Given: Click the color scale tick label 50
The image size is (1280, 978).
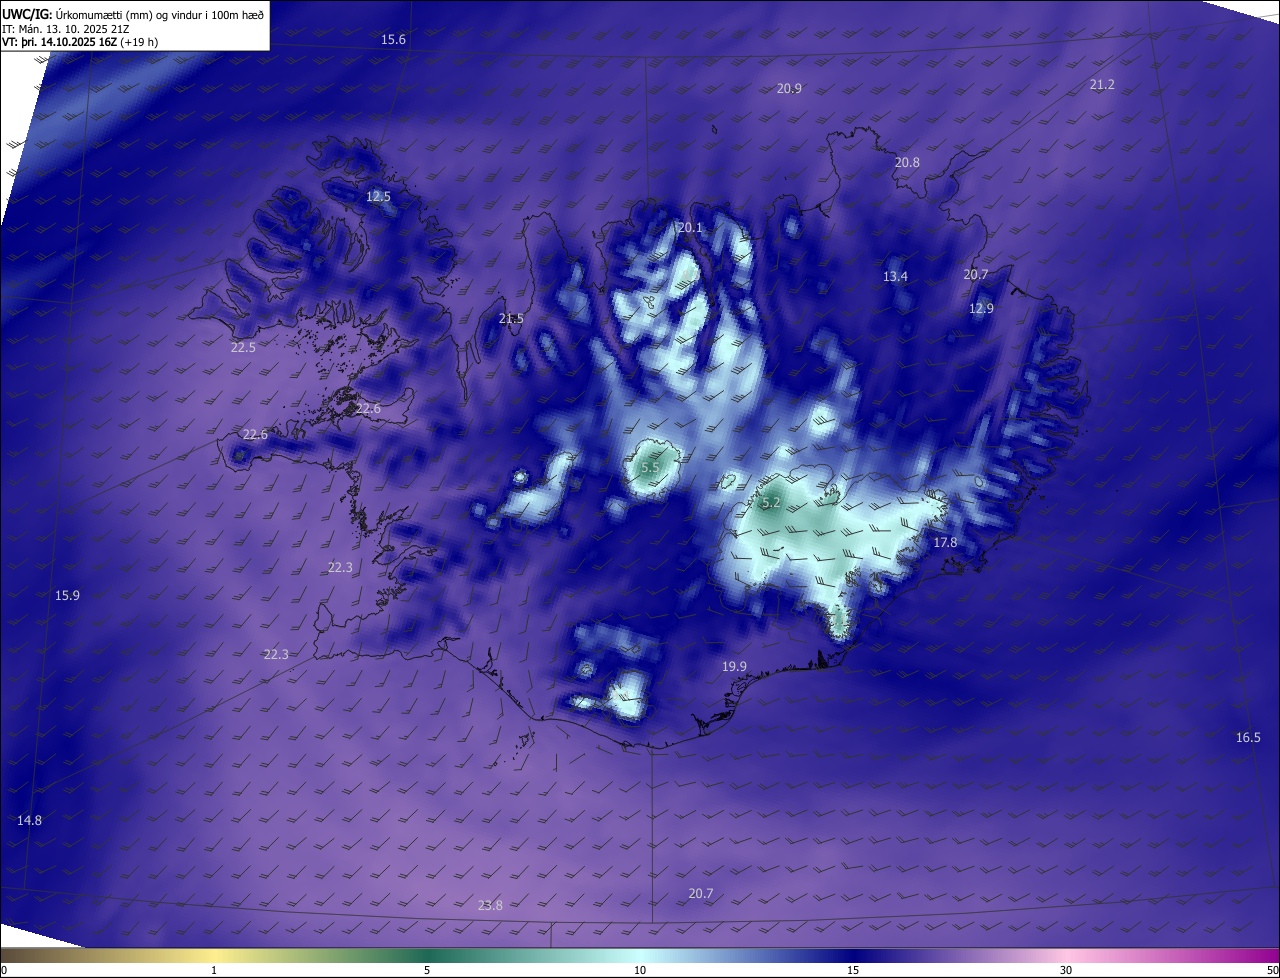Looking at the screenshot, I should (1272, 970).
